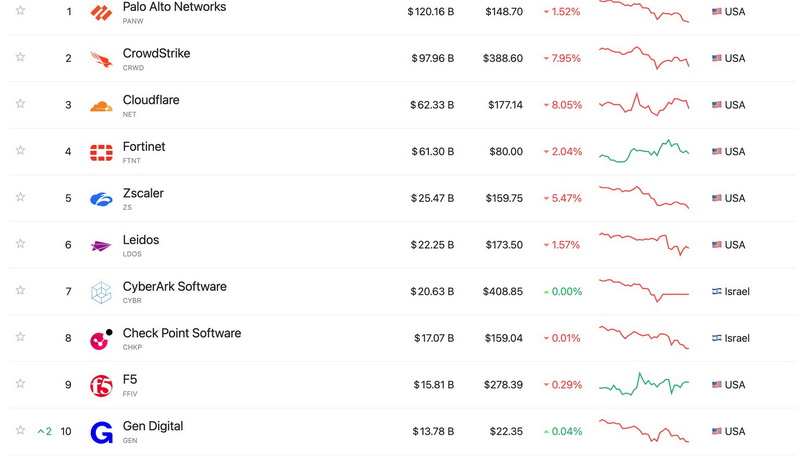Click the F5 red circle logo

(101, 385)
